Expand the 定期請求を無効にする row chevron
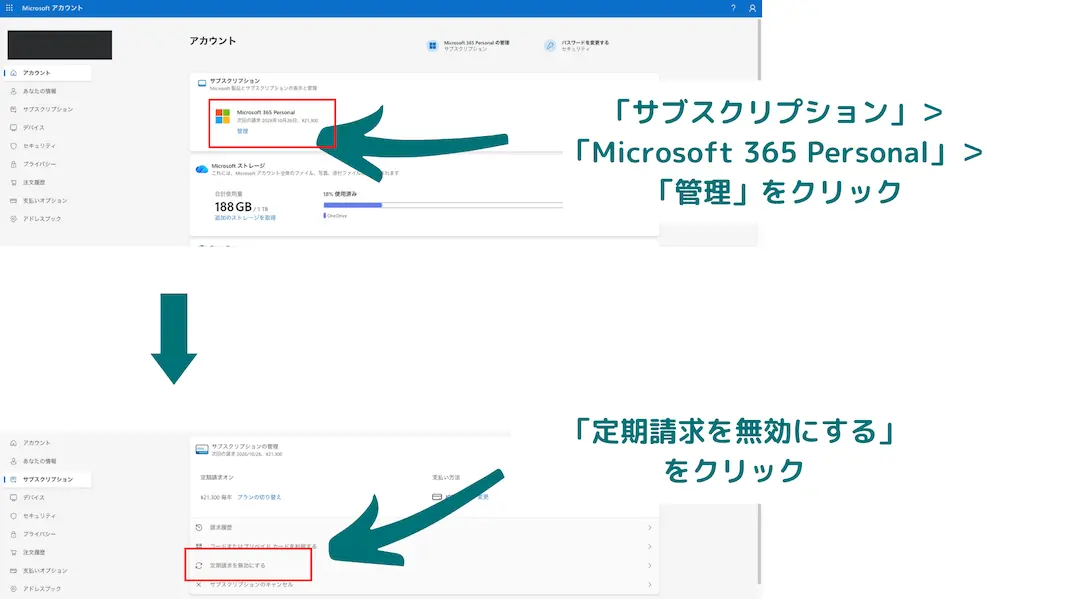The image size is (1065, 599). (x=649, y=566)
